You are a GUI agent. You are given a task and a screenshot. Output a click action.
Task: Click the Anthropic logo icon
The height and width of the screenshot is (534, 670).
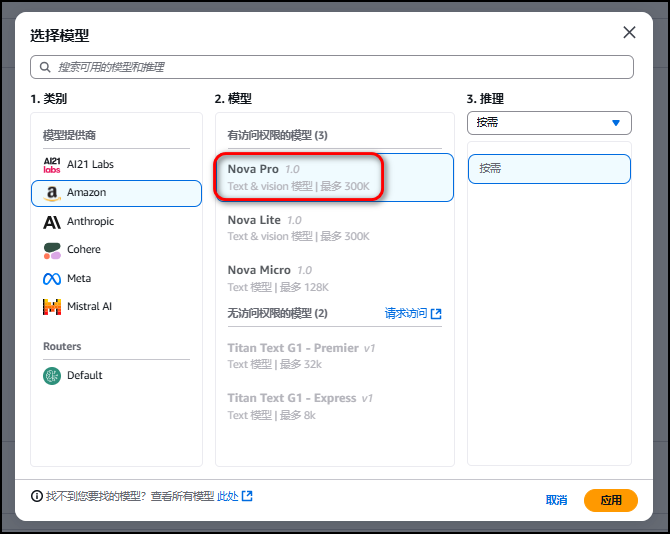52,222
